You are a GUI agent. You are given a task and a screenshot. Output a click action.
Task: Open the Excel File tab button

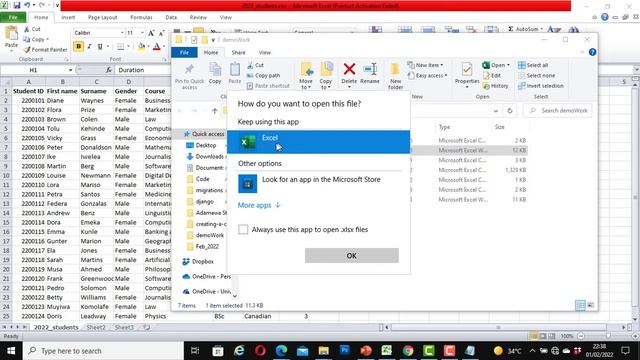coord(13,18)
